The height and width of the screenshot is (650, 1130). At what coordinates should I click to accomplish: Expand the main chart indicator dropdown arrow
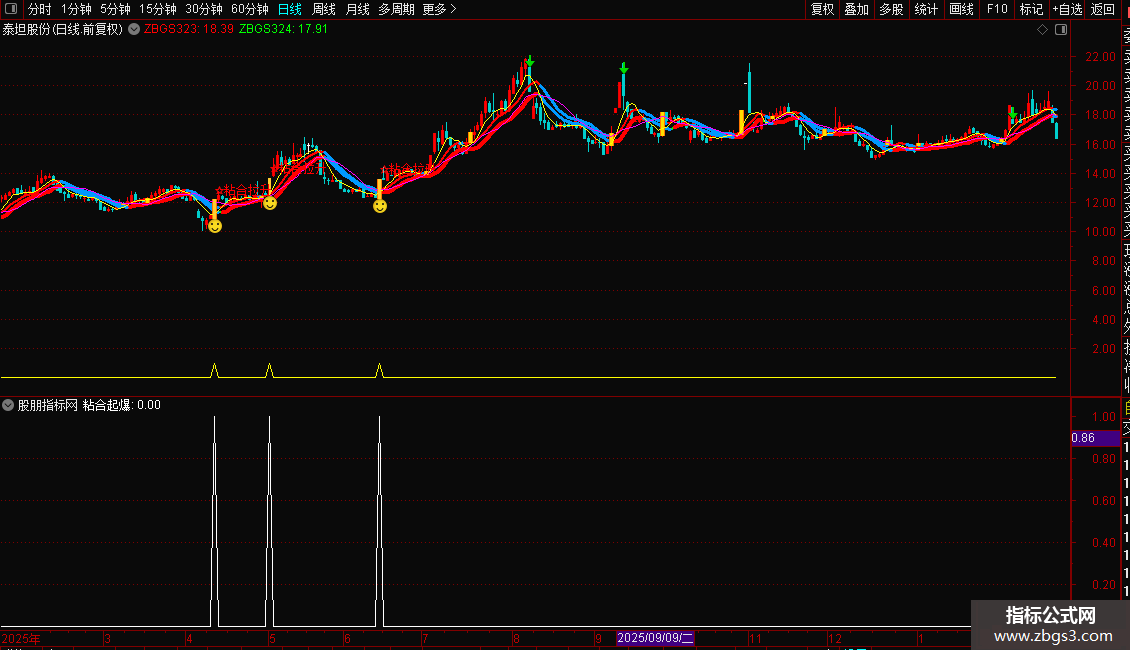coord(134,29)
